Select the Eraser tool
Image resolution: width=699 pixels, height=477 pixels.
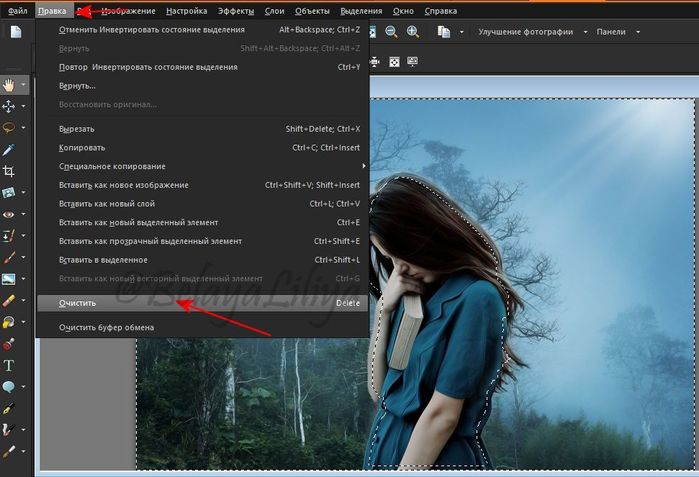coord(8,300)
